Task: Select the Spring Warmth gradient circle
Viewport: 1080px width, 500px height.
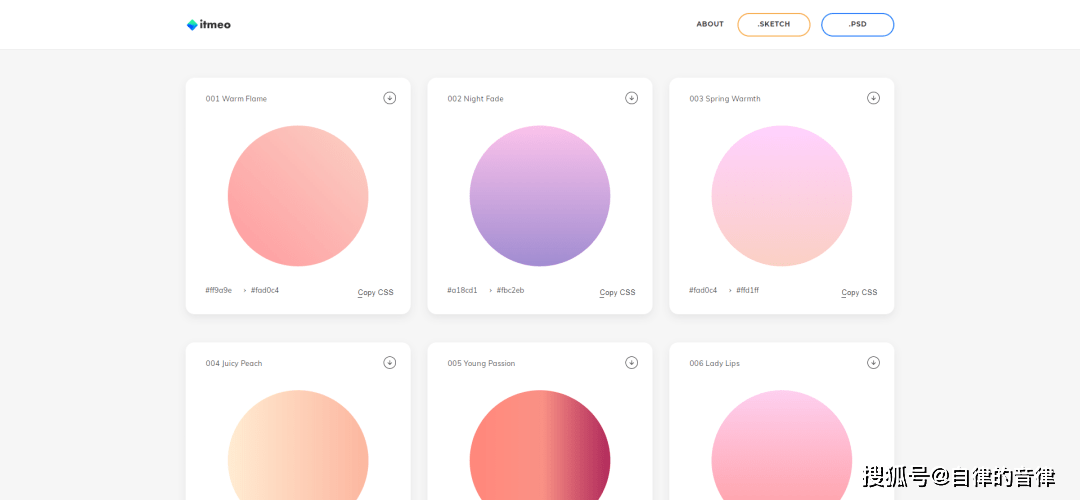Action: point(782,196)
